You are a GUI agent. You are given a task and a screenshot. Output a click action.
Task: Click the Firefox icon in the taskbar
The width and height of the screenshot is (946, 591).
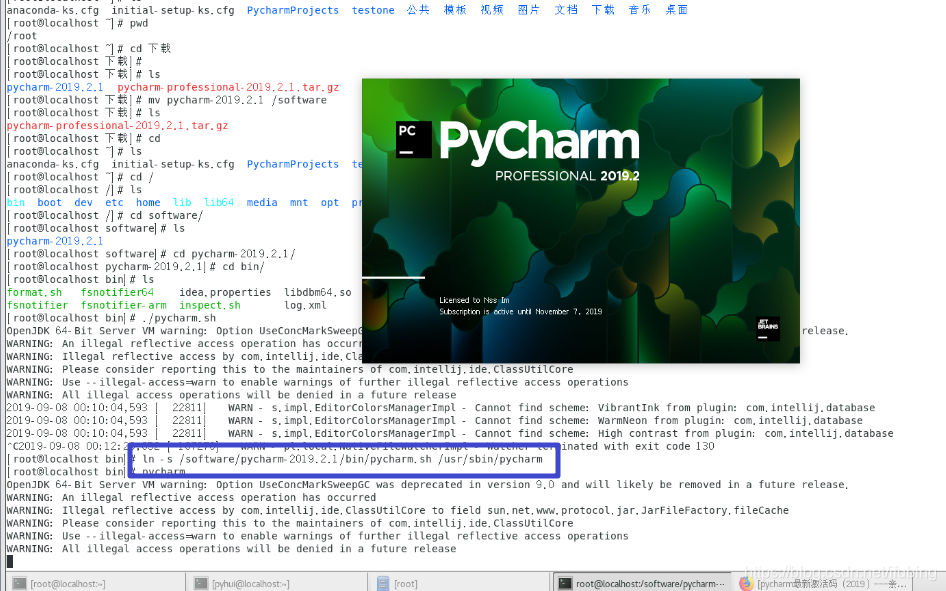[746, 583]
